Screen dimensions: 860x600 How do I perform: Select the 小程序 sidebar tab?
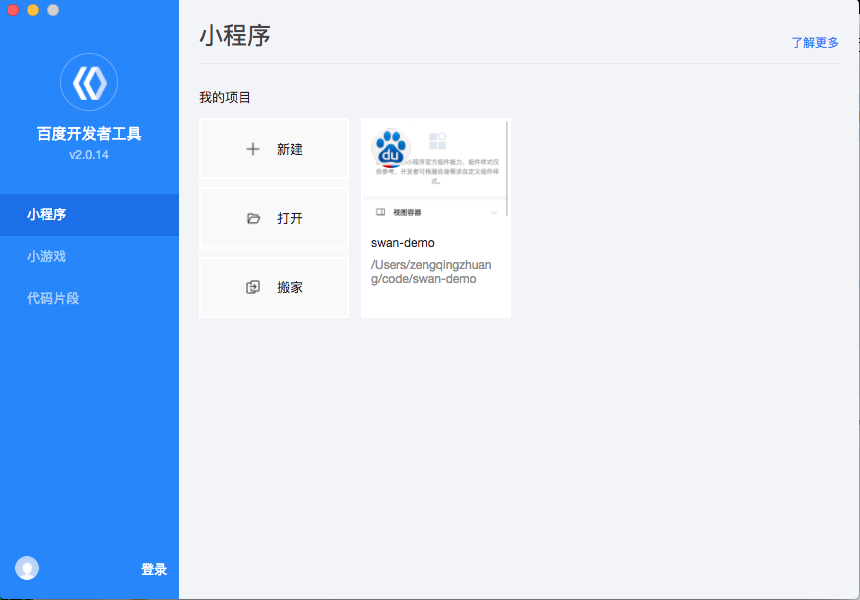point(89,214)
